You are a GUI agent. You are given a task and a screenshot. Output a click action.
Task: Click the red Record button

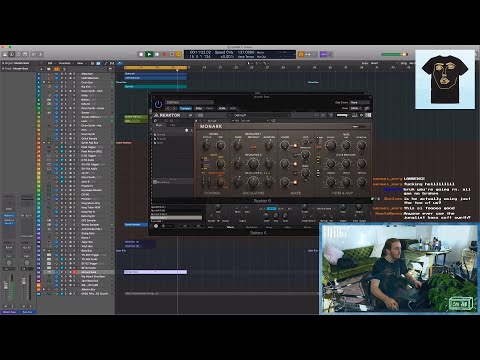point(164,54)
